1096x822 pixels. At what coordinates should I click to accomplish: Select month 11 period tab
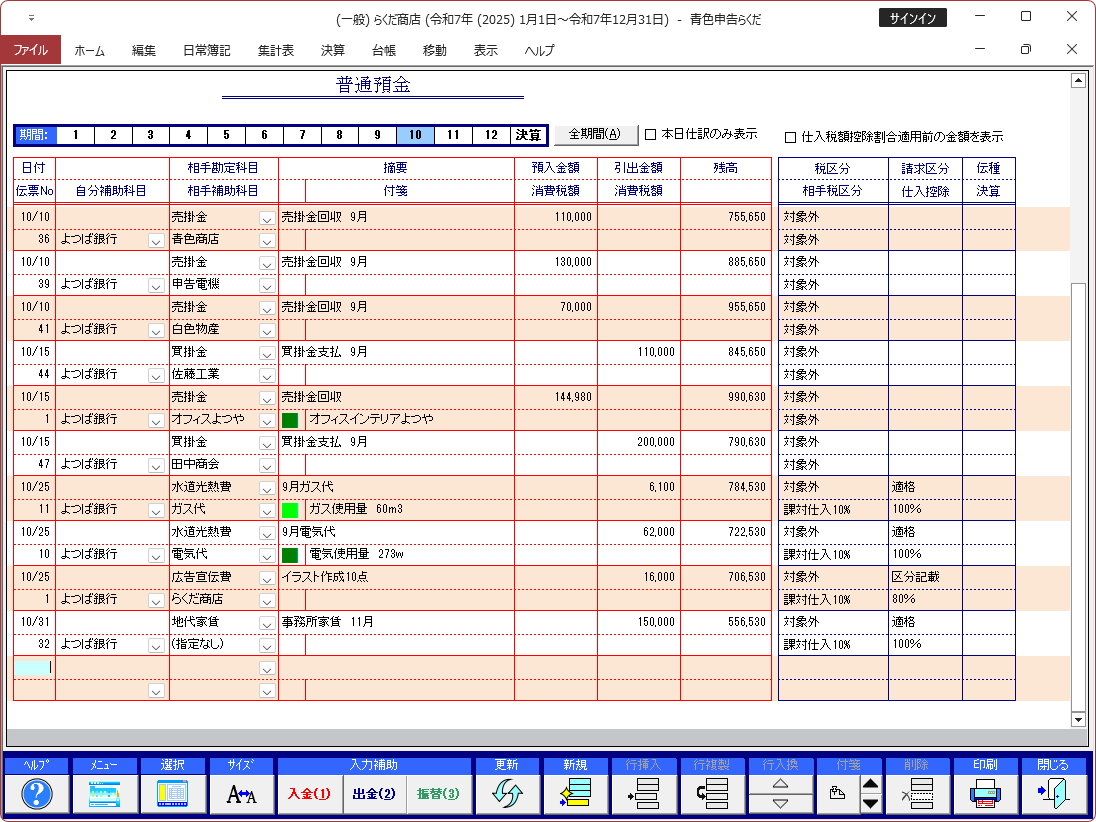(453, 135)
